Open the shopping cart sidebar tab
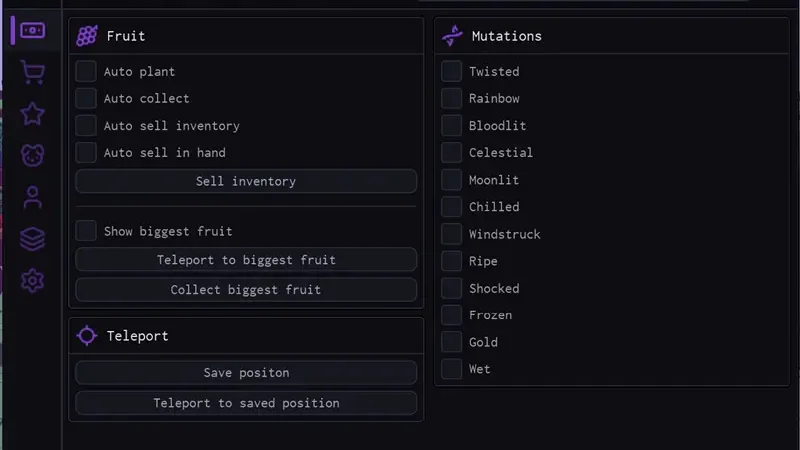The width and height of the screenshot is (800, 450). point(32,73)
